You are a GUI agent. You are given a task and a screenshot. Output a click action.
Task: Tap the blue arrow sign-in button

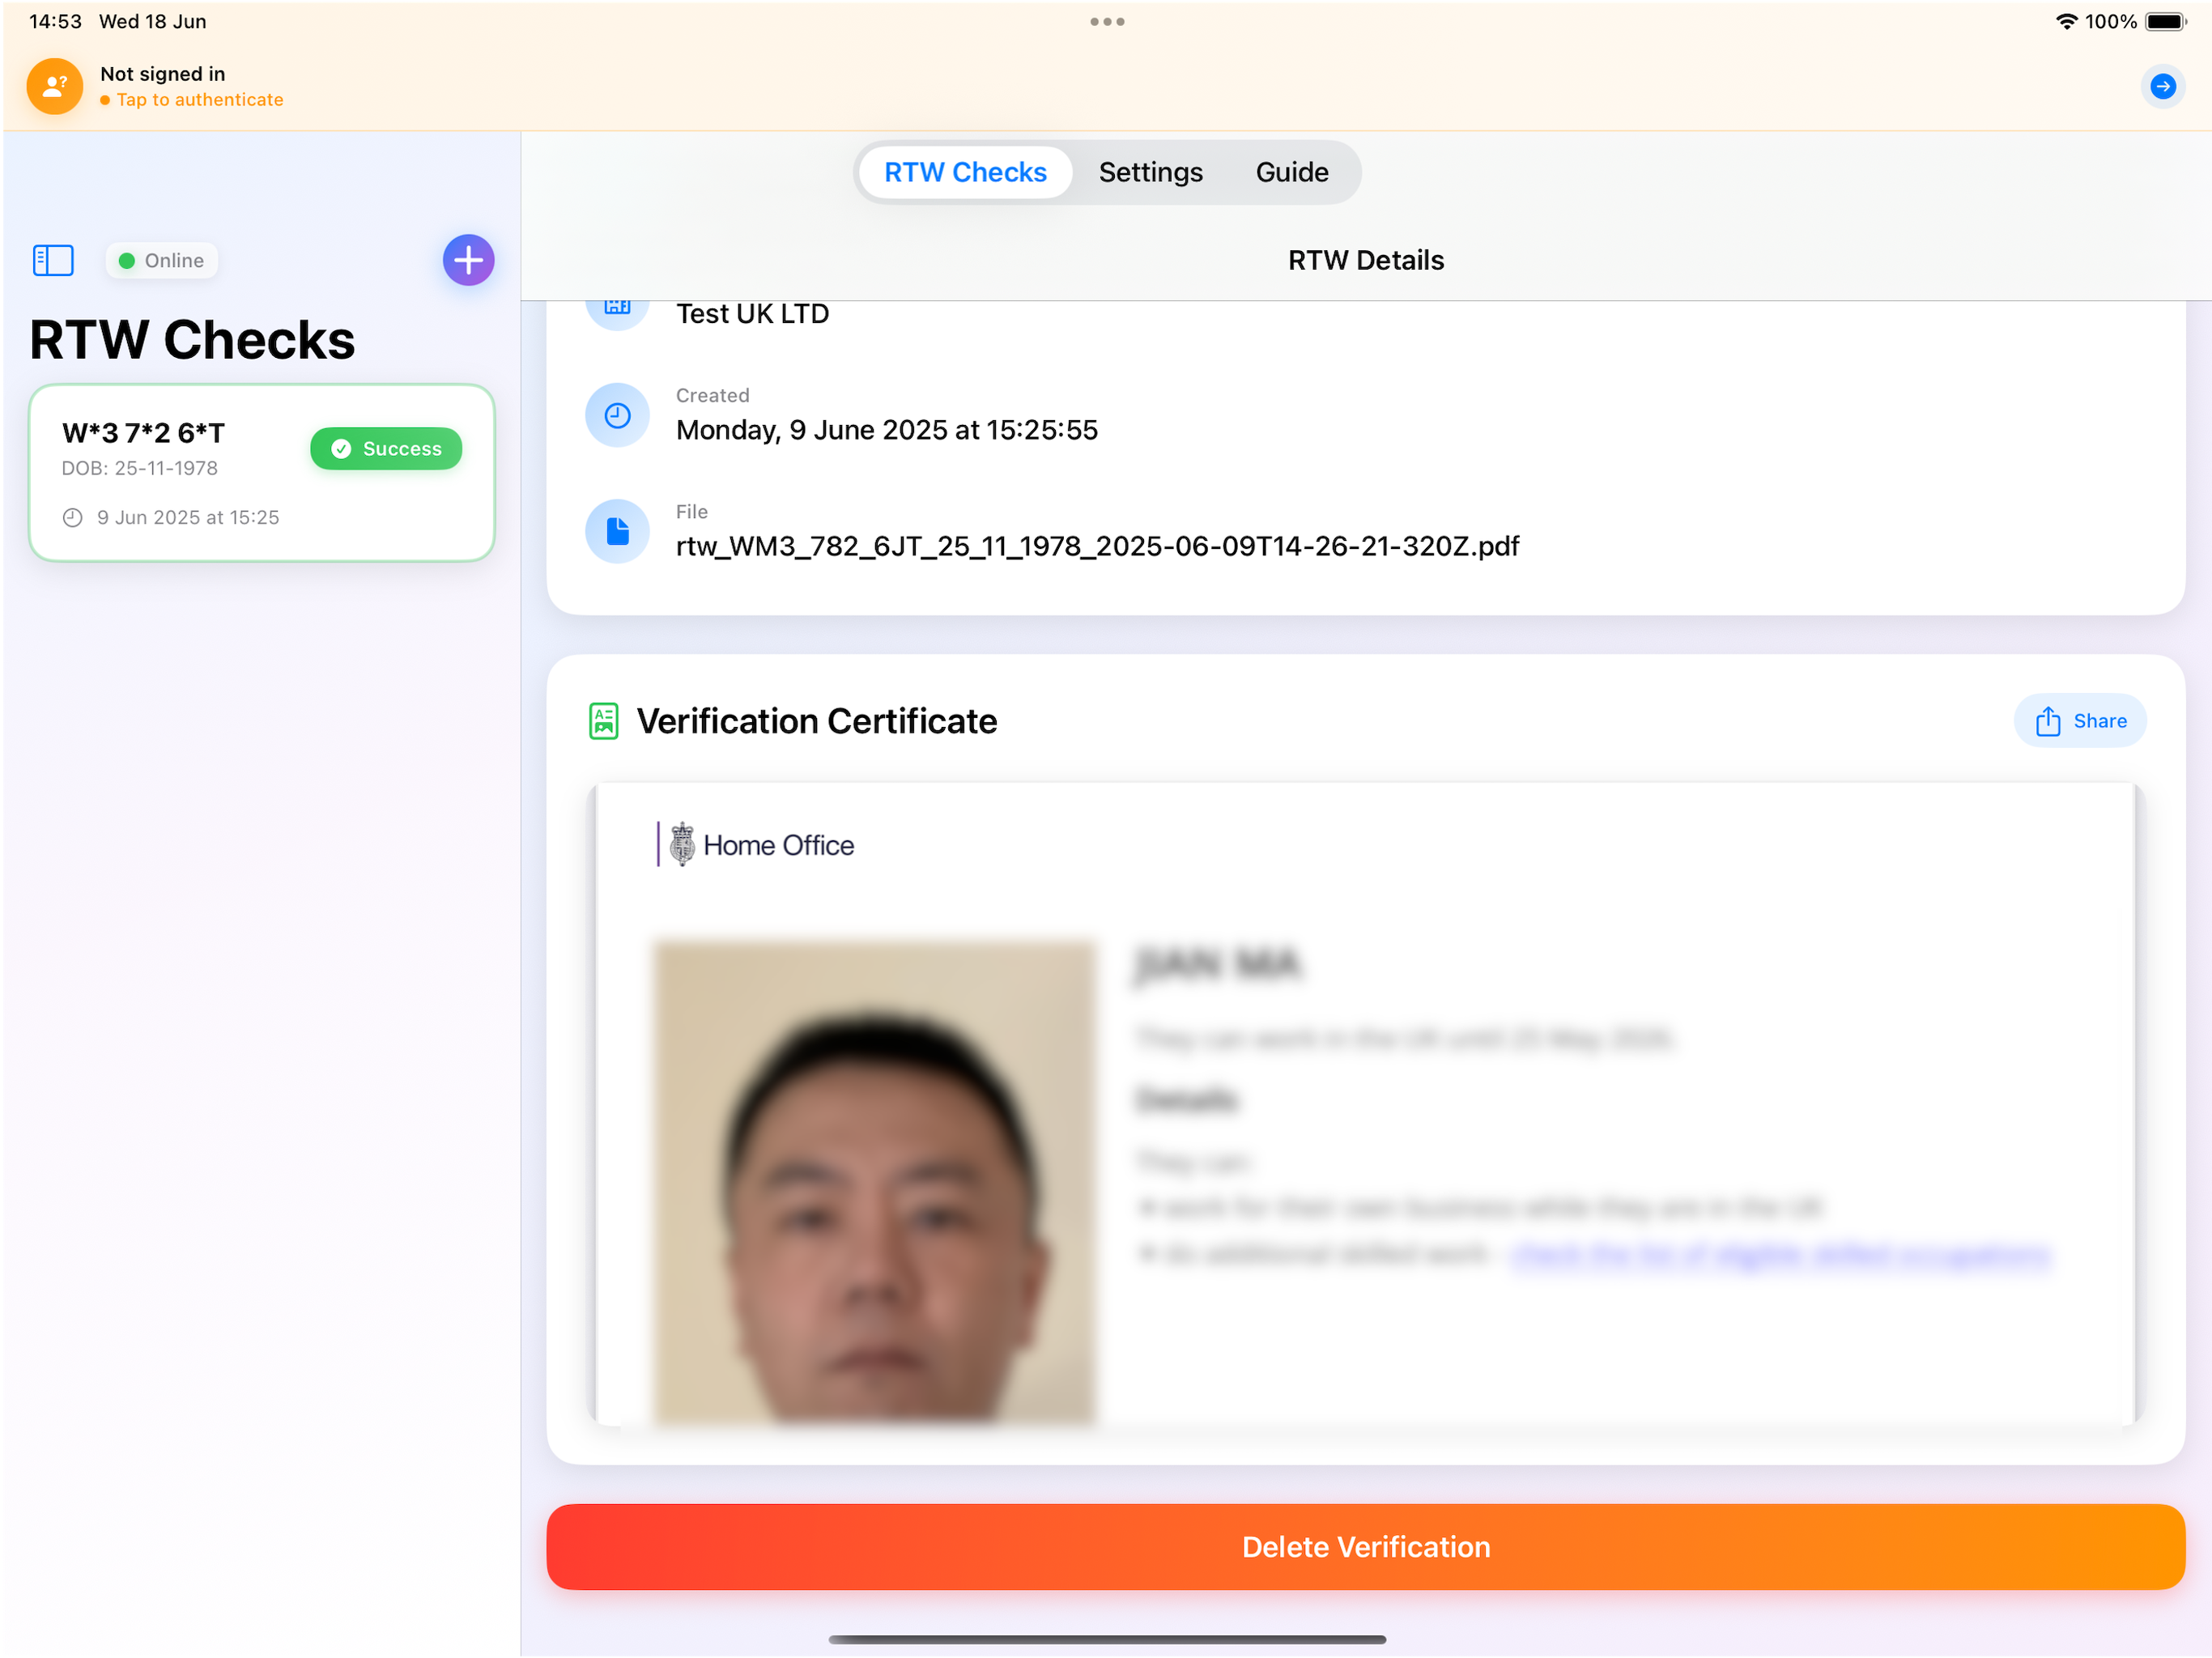click(x=2162, y=86)
